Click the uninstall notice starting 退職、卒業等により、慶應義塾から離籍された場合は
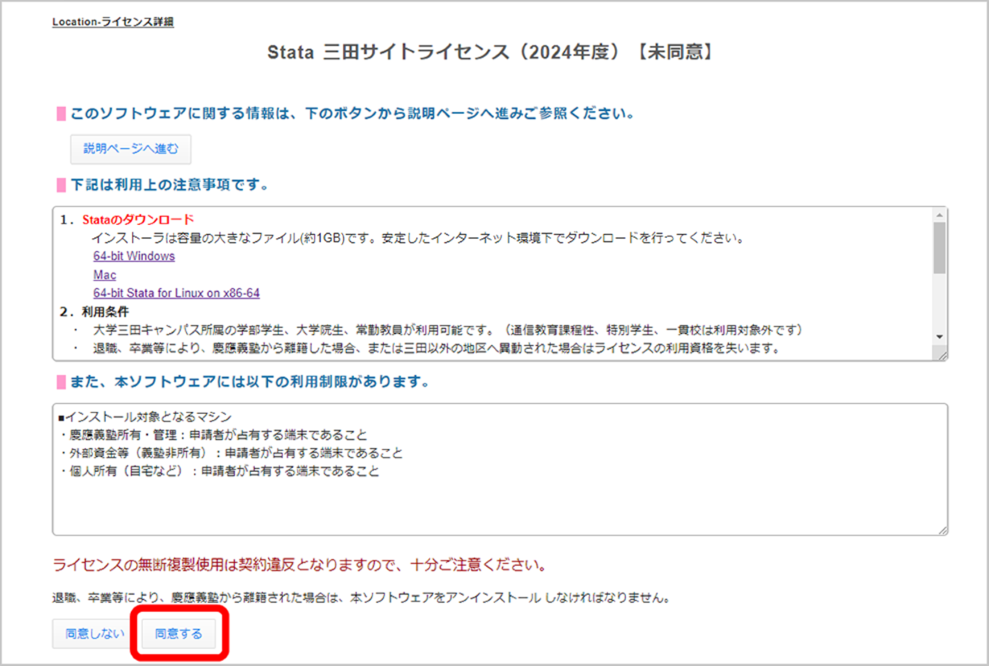989x666 pixels. point(361,597)
